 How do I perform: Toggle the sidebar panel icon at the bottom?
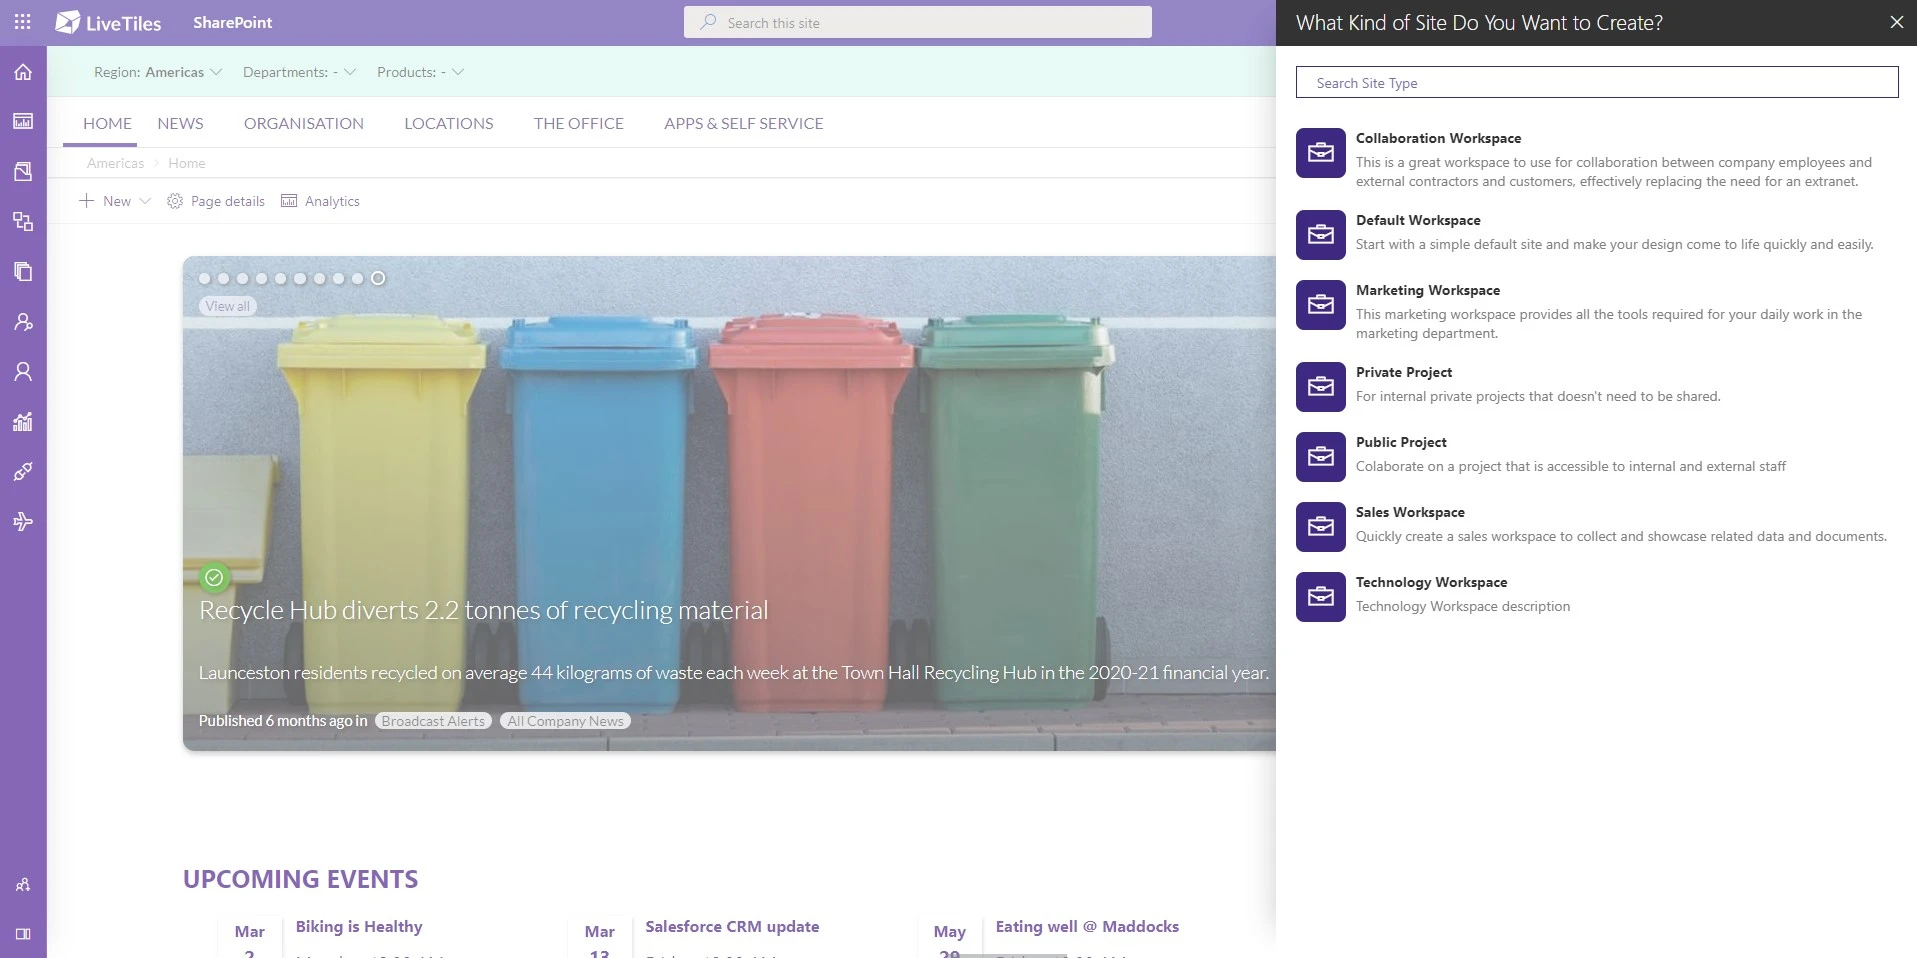[23, 934]
